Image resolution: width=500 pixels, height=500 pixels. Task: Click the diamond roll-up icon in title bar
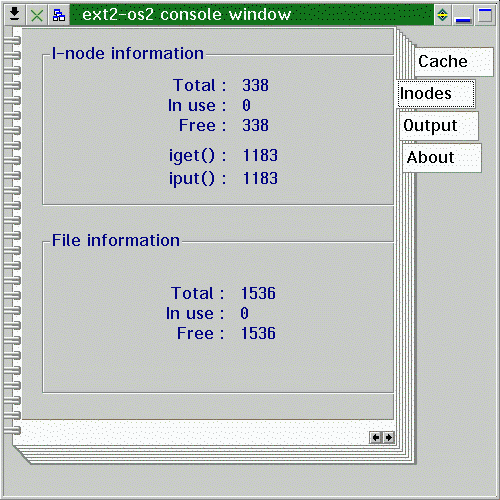442,15
